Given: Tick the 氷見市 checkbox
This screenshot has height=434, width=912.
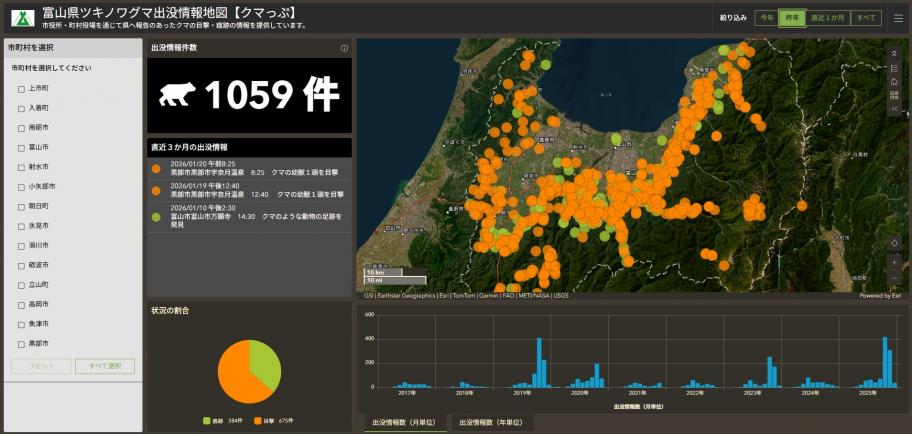Looking at the screenshot, I should pyautogui.click(x=22, y=226).
